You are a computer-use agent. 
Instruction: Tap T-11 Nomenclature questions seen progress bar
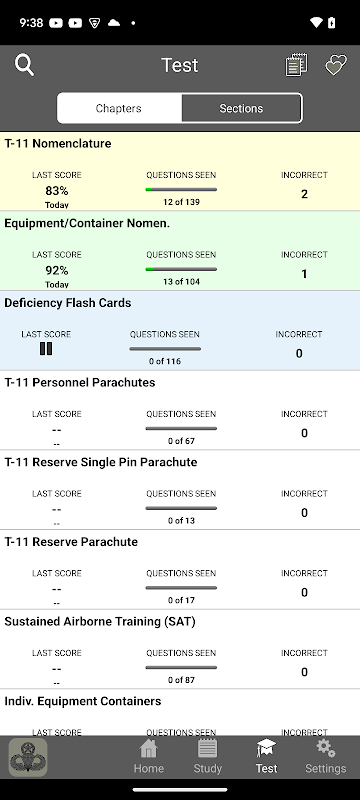tap(181, 189)
